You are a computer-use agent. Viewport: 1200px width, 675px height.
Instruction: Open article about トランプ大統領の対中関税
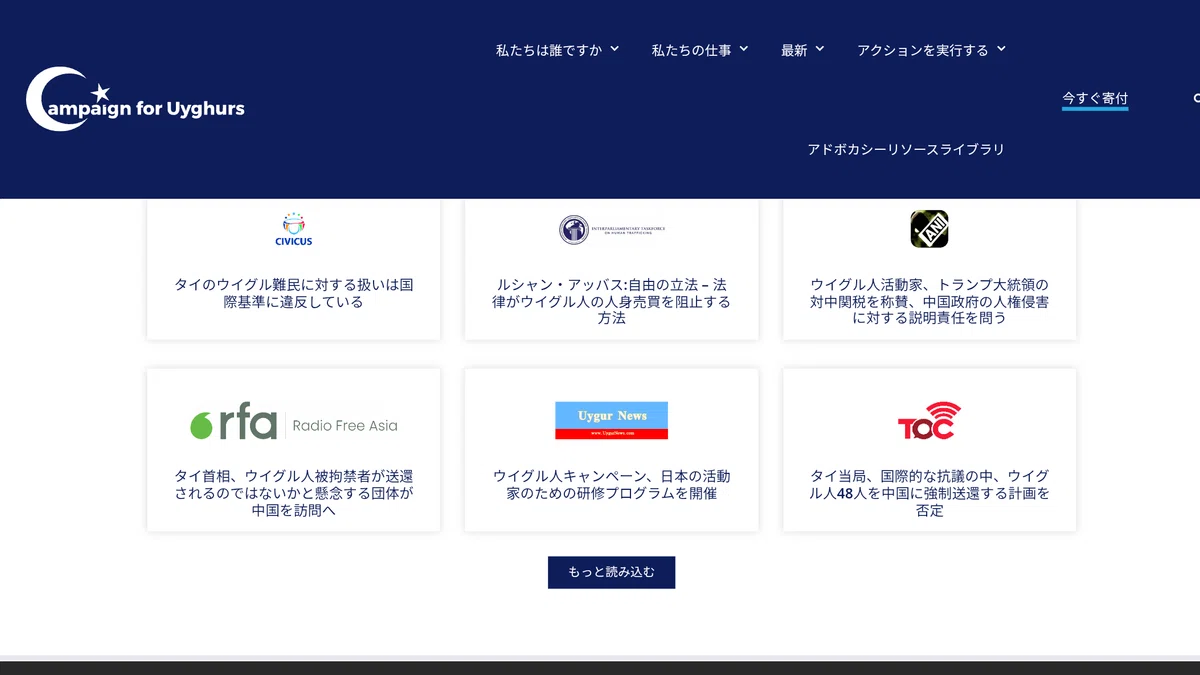click(929, 301)
